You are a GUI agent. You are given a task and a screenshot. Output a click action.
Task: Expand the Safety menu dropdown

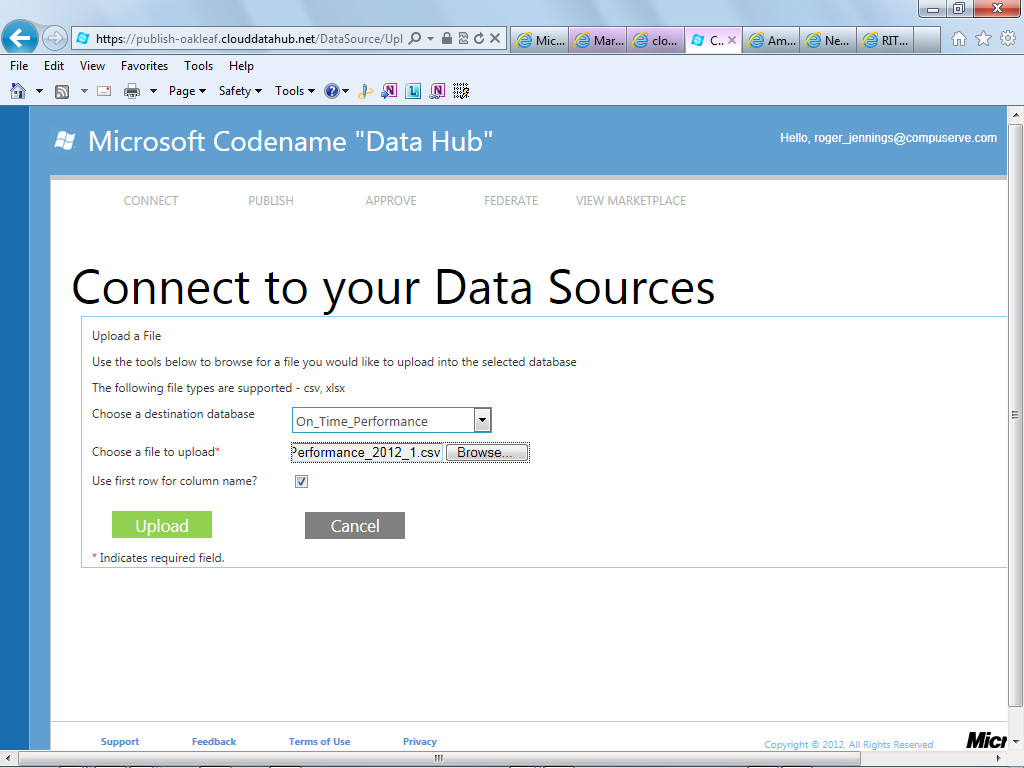(x=240, y=91)
